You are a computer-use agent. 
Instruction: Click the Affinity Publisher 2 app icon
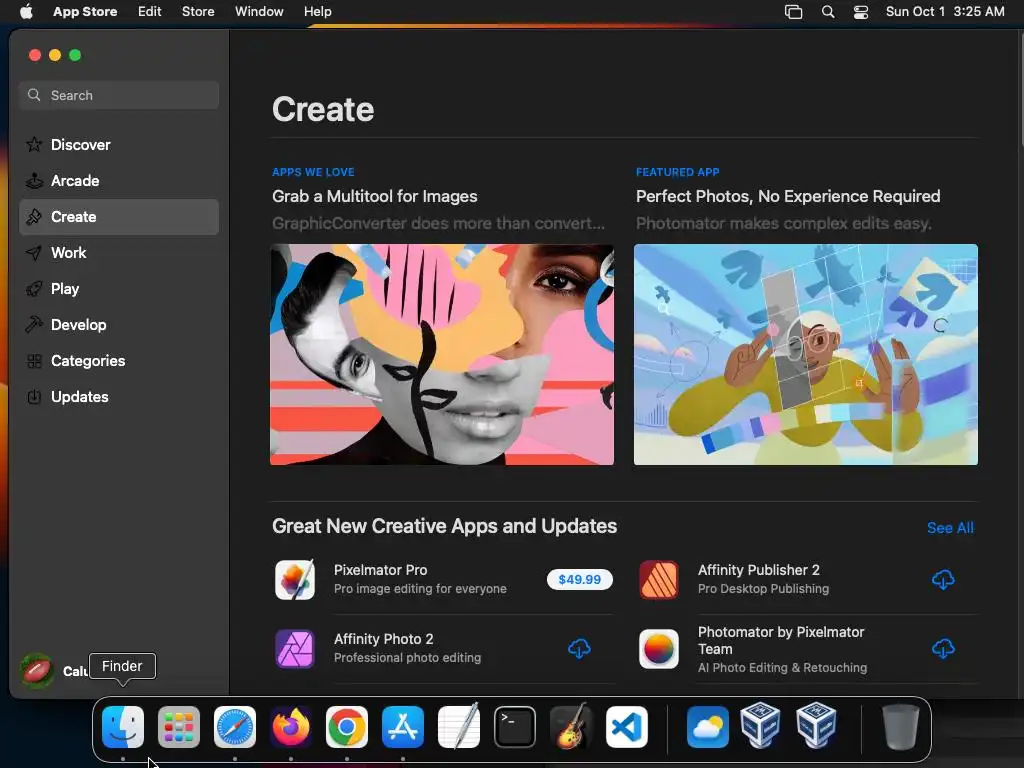coord(659,579)
